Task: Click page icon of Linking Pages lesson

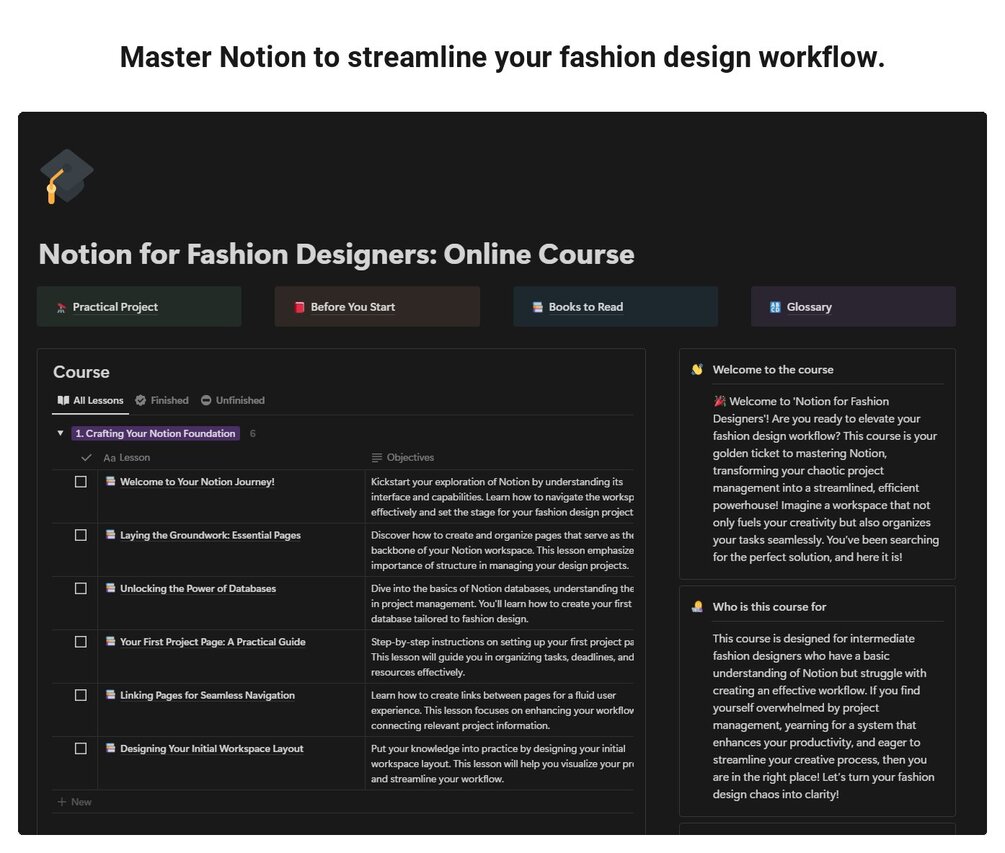Action: click(x=111, y=694)
